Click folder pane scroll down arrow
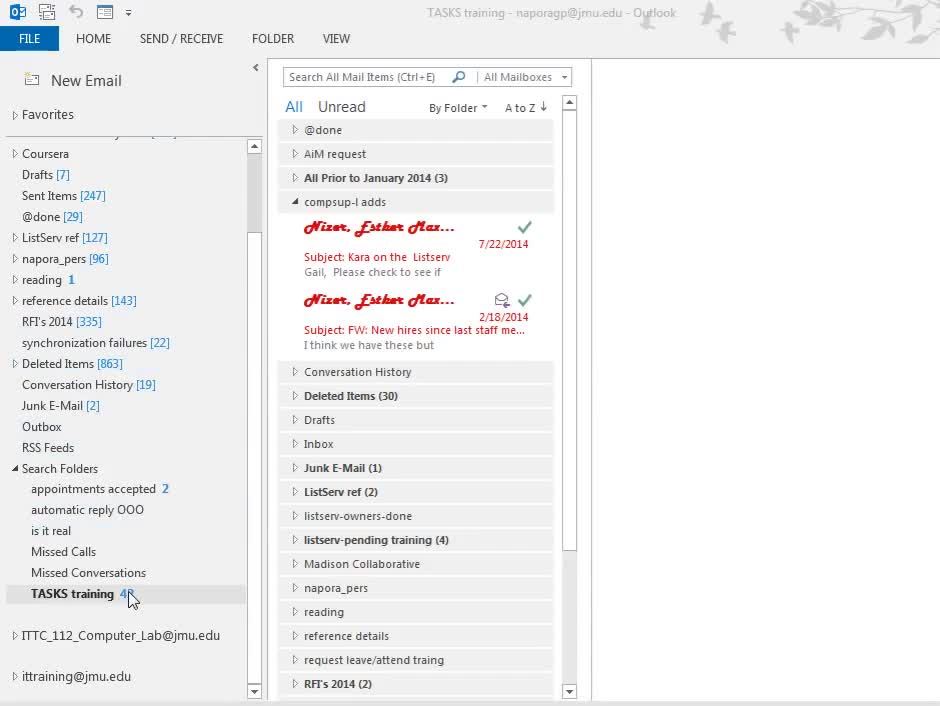The height and width of the screenshot is (706, 940). [254, 692]
